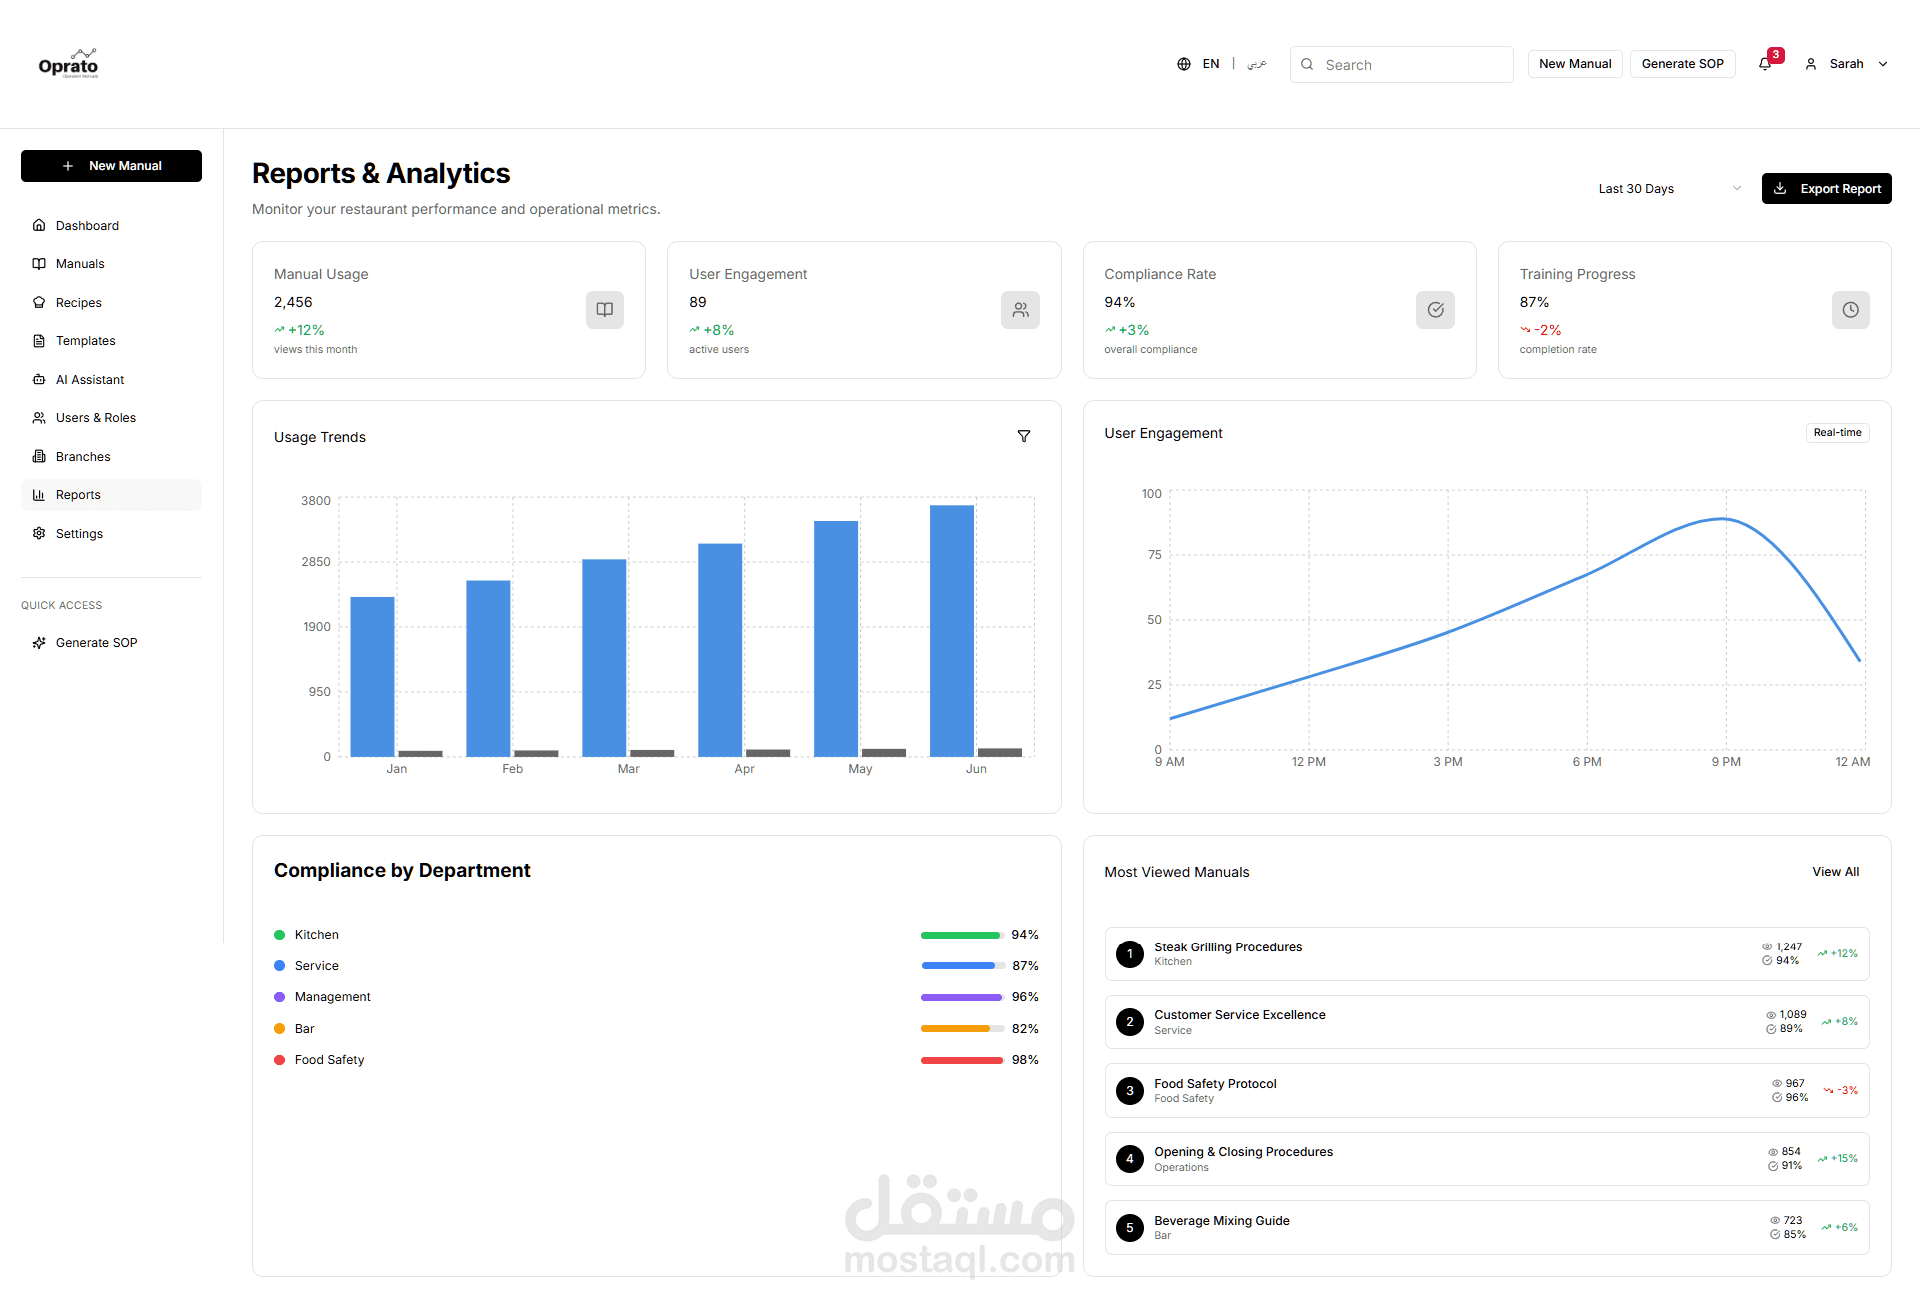Switch language to Arabic
This screenshot has width=1920, height=1306.
pos(1257,64)
